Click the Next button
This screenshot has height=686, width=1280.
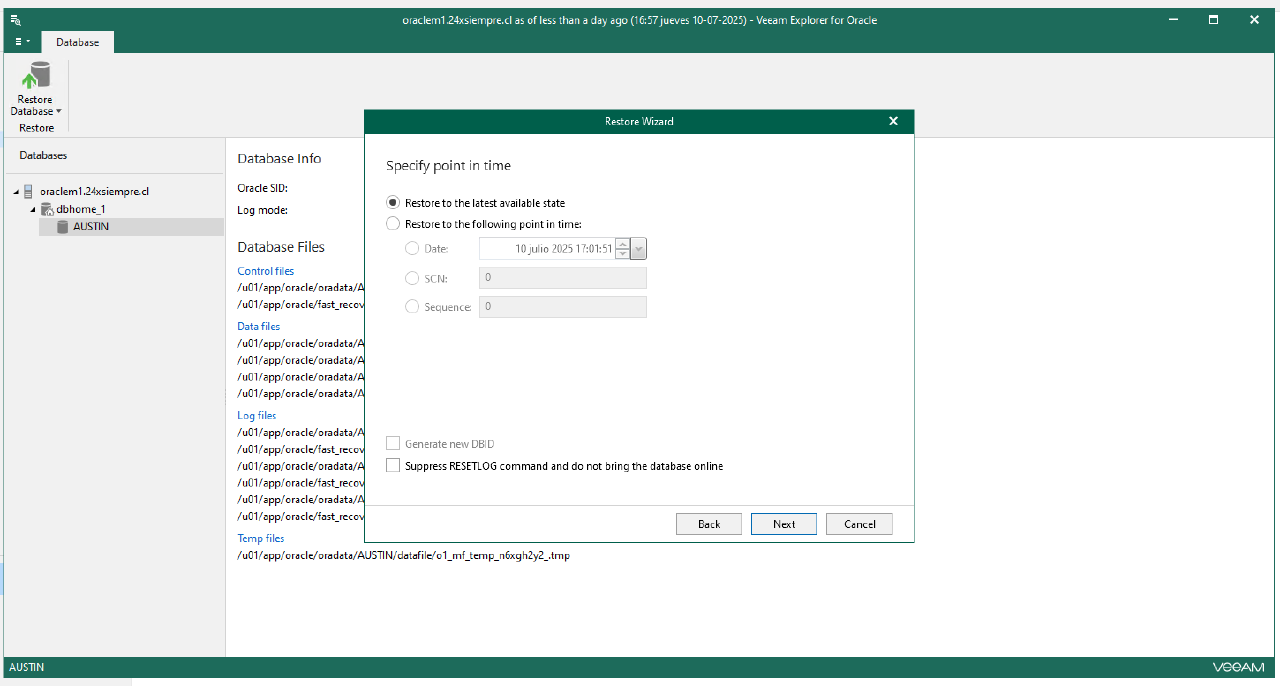[x=784, y=524]
